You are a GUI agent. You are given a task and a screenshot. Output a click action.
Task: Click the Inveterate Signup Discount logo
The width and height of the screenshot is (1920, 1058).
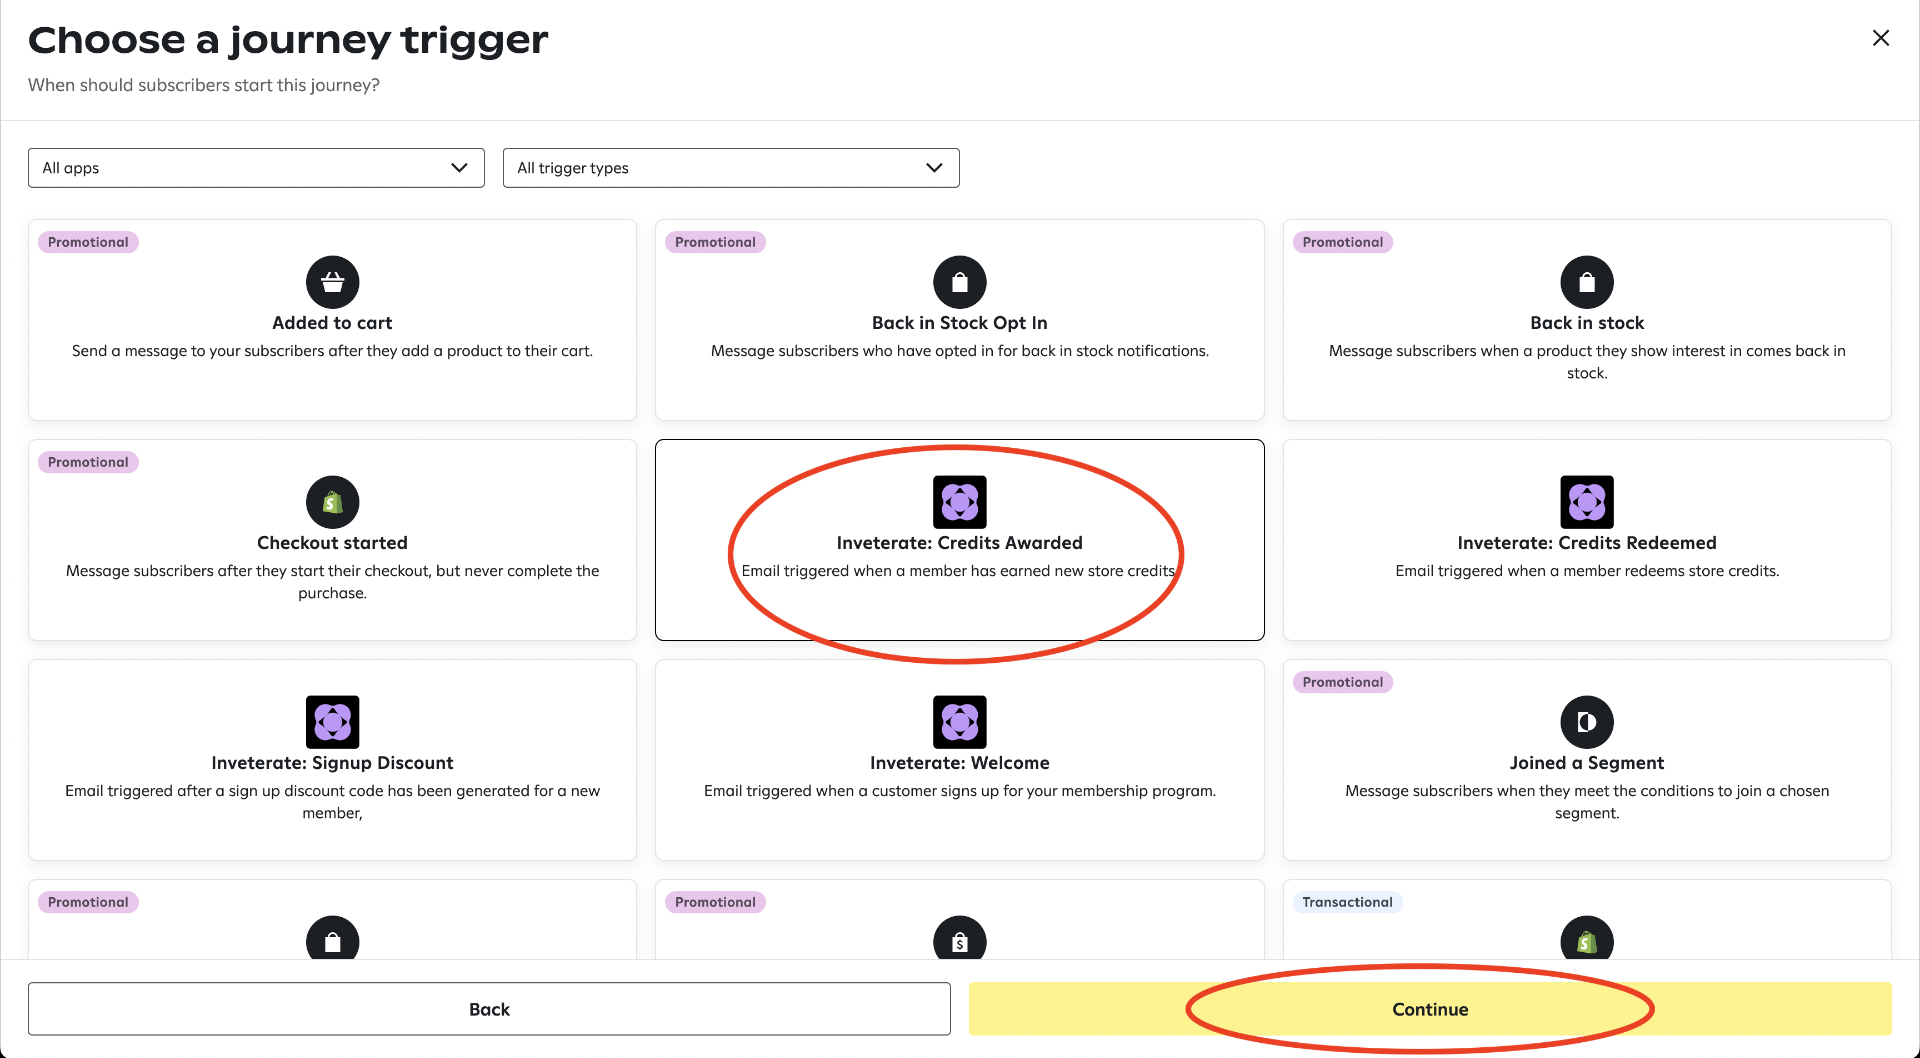click(332, 722)
